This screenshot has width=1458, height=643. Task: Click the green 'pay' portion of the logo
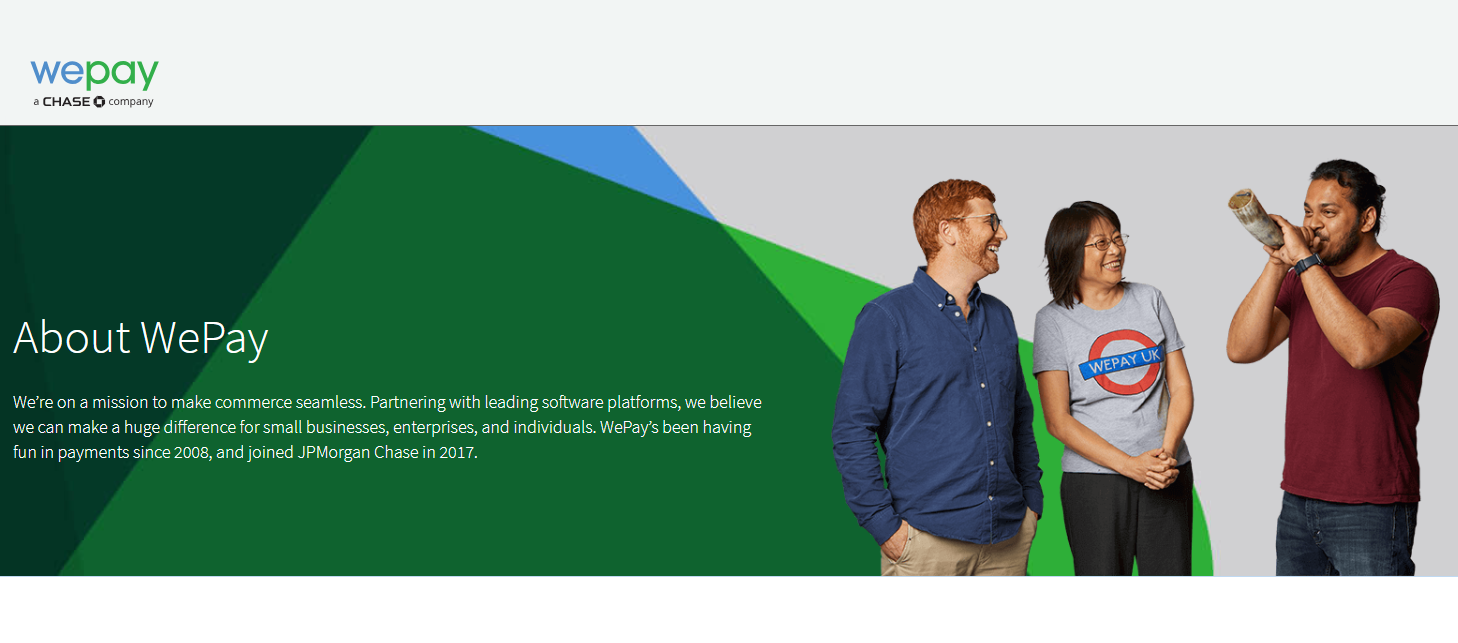pyautogui.click(x=120, y=75)
